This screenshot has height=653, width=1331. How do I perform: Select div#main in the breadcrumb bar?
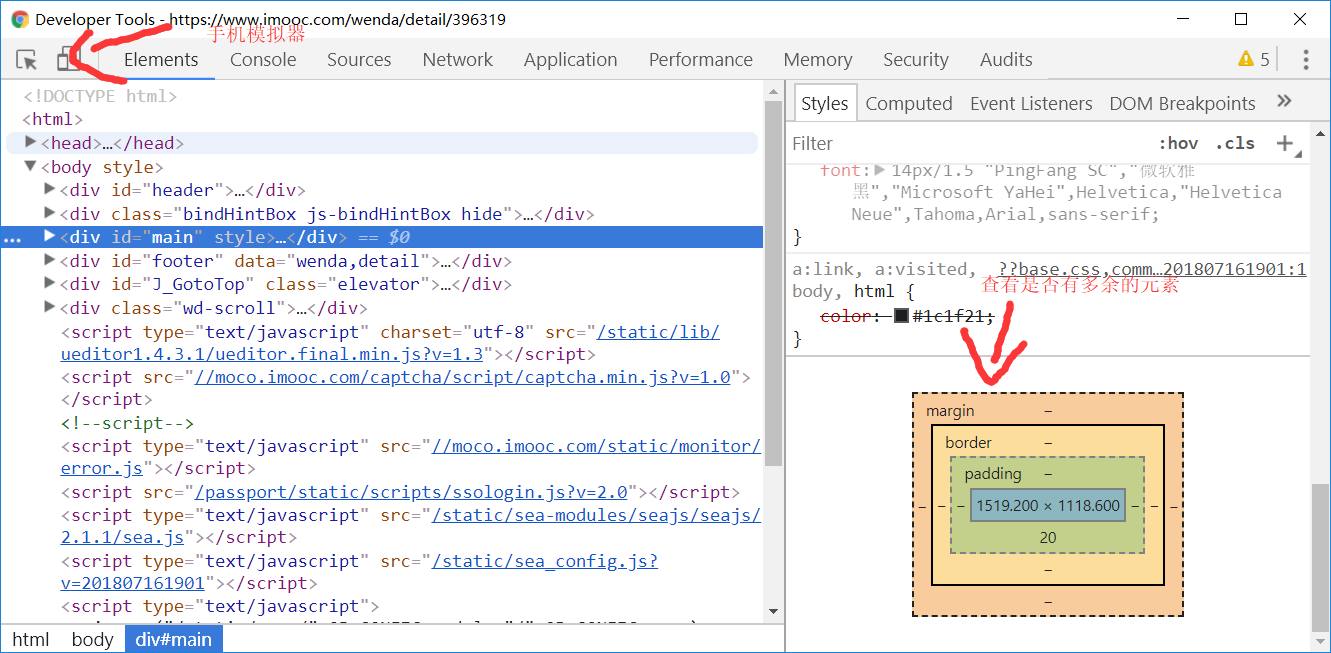[x=174, y=639]
